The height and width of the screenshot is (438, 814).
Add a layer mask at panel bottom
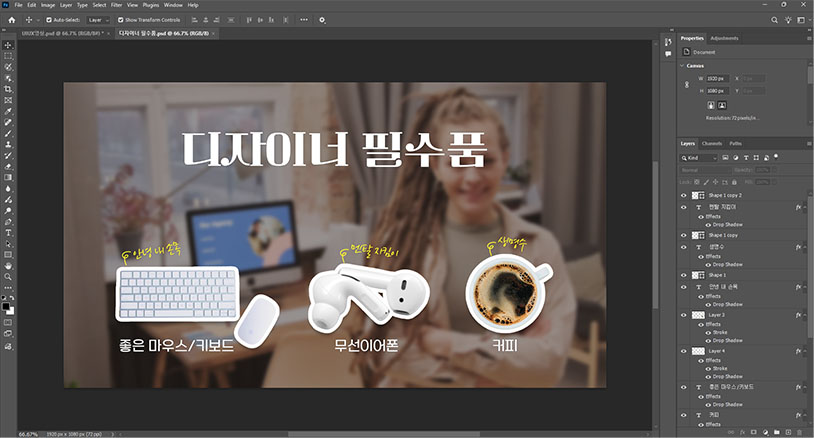[754, 432]
